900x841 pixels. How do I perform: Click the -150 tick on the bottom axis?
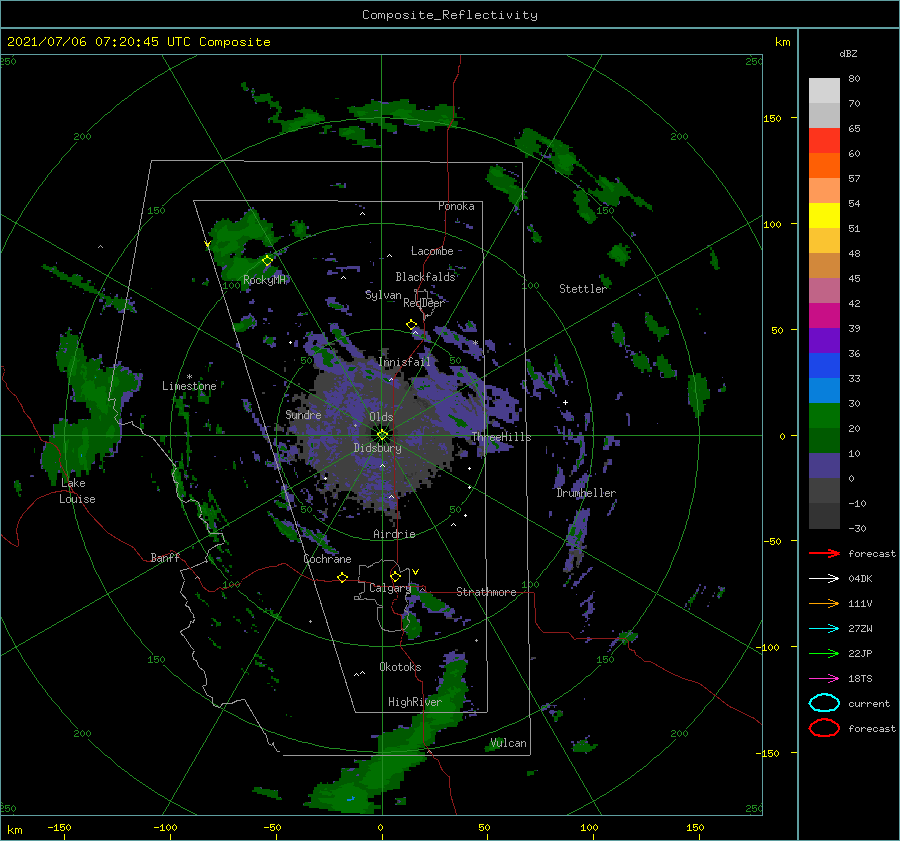coord(59,827)
